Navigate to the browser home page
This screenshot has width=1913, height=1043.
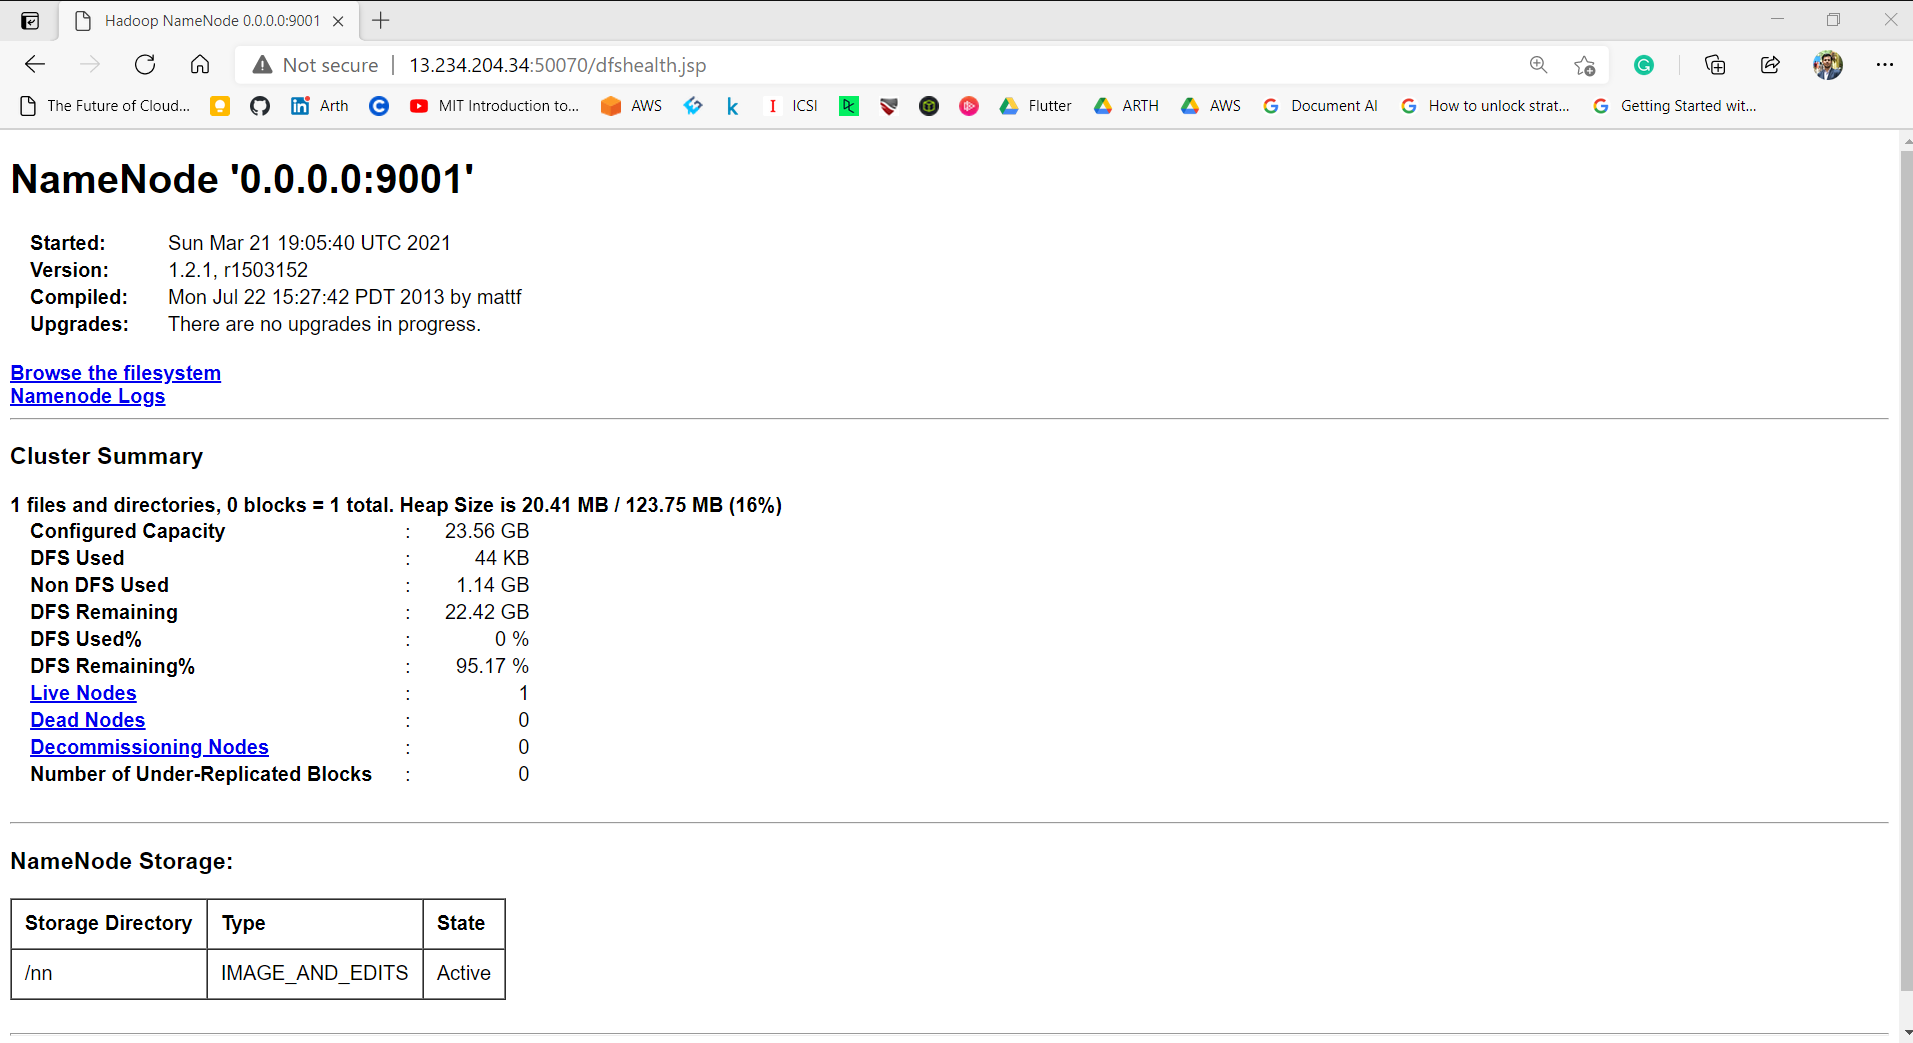pyautogui.click(x=199, y=64)
